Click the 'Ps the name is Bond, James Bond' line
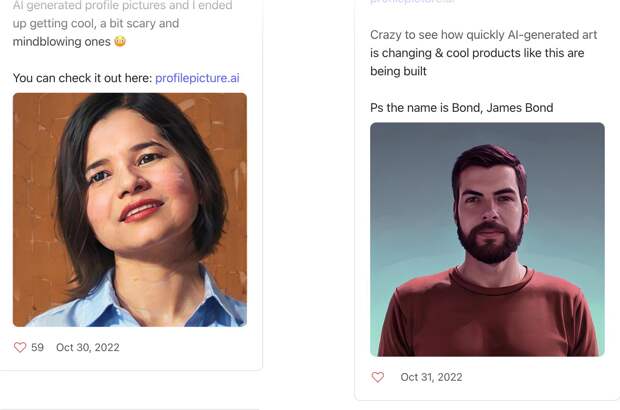Viewport: 620px width, 410px height. 461,107
